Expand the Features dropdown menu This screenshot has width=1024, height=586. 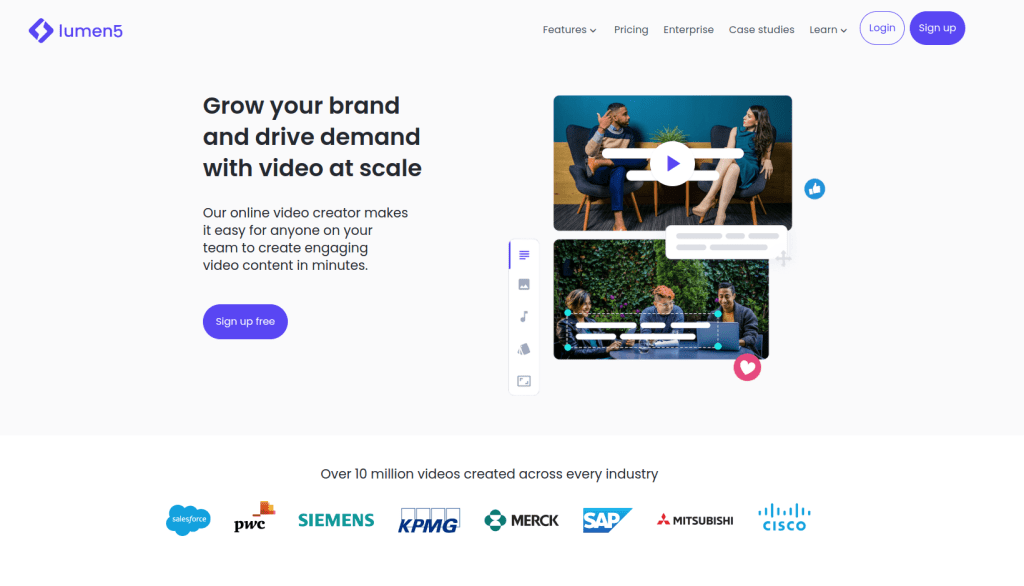(x=569, y=29)
